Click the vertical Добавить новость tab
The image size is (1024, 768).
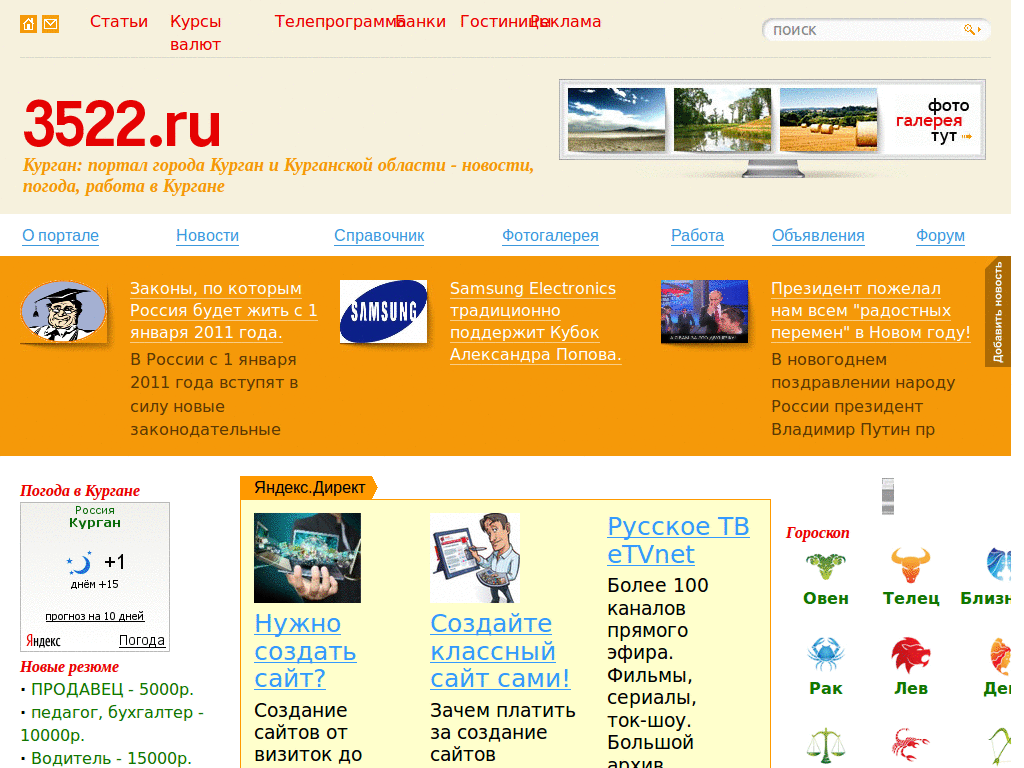pyautogui.click(x=997, y=312)
